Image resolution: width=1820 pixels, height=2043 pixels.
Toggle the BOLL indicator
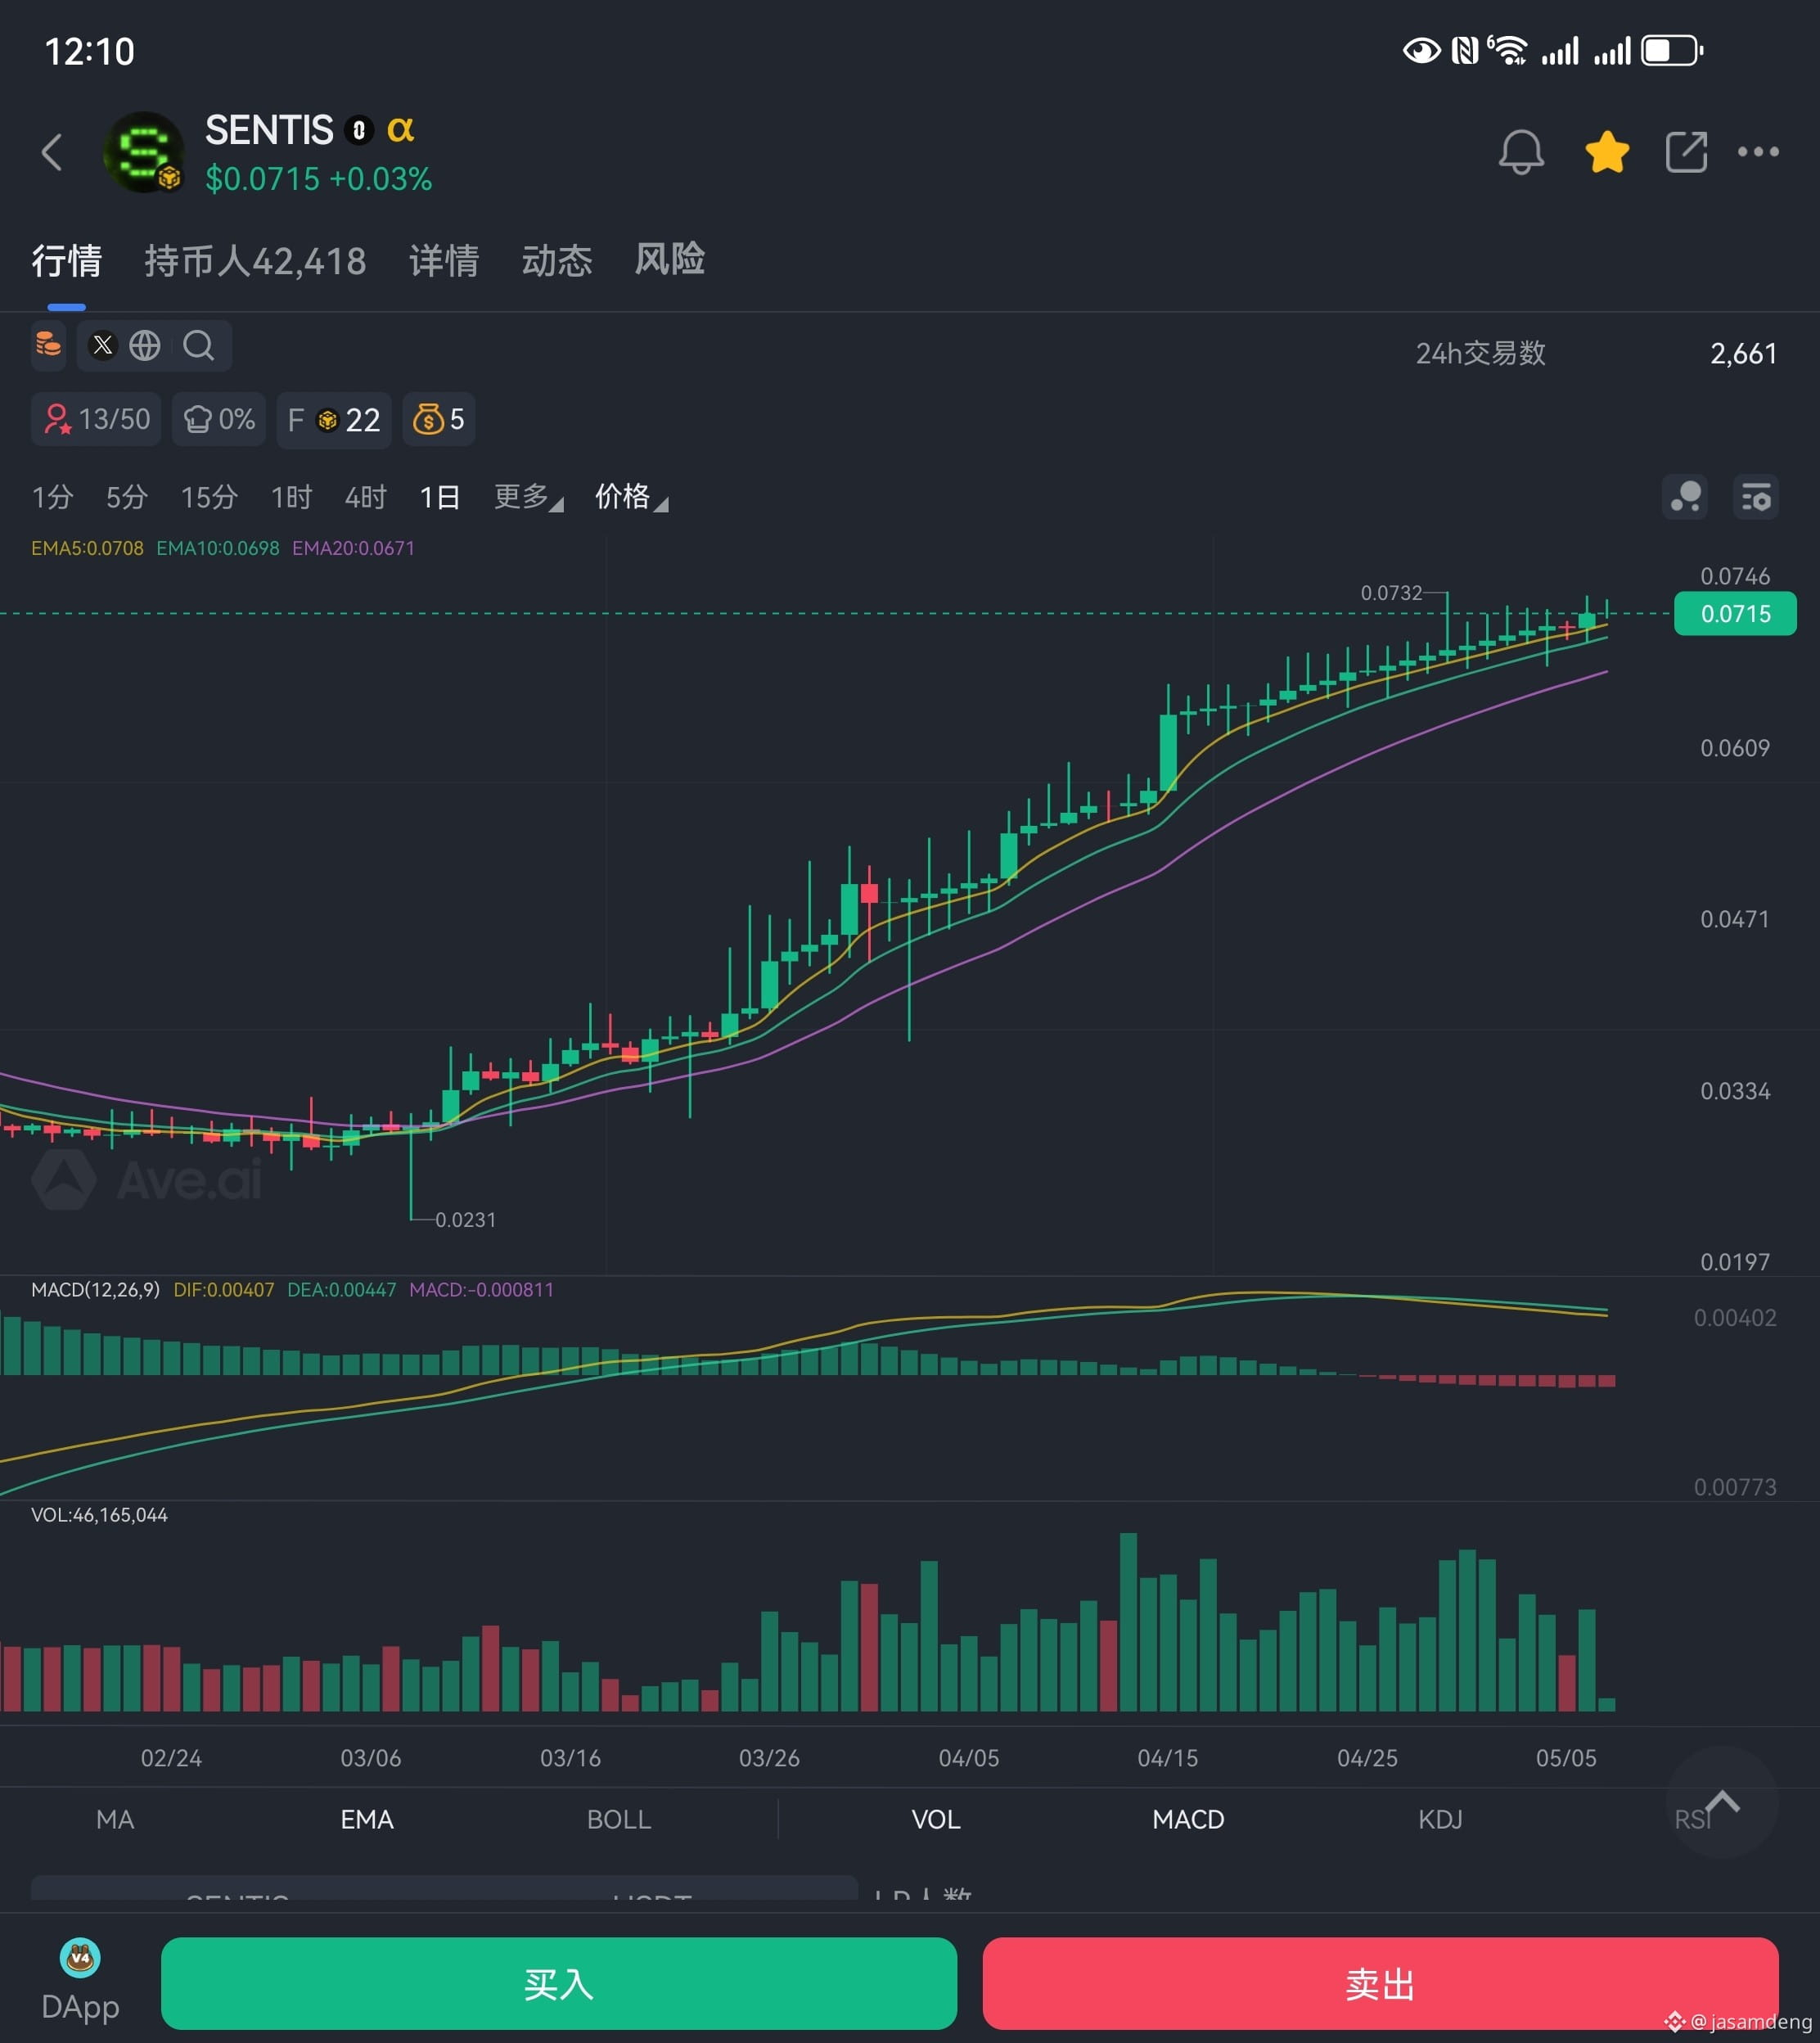click(x=619, y=1819)
